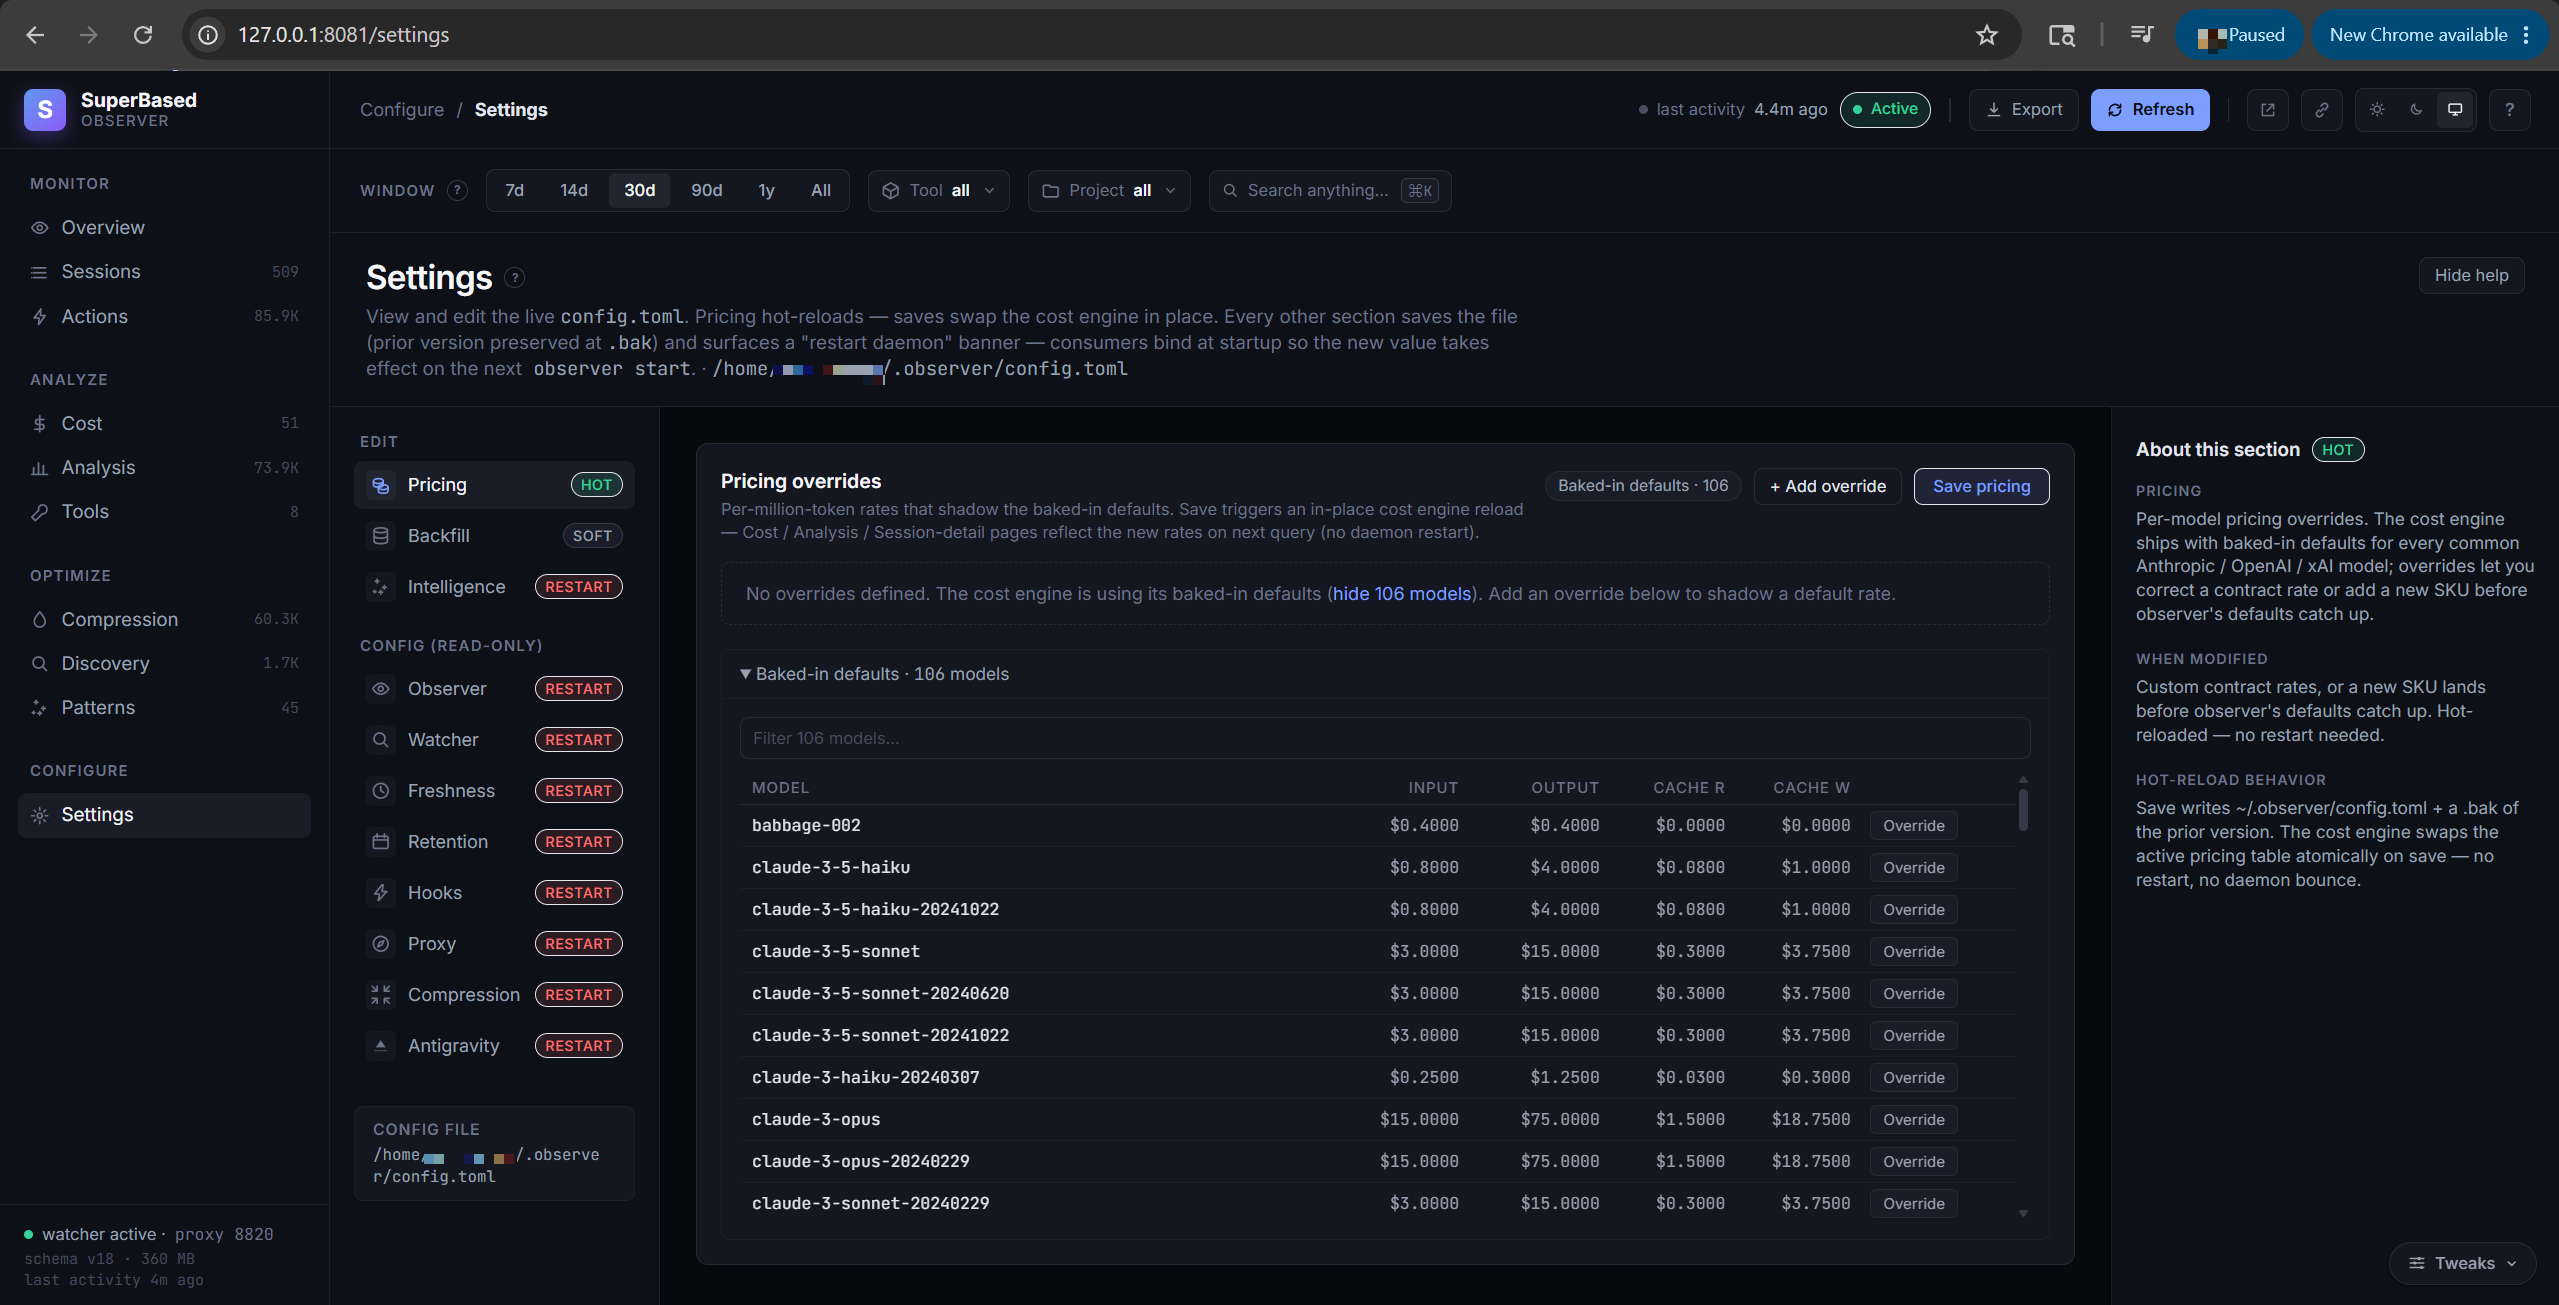
Task: Open Chrome three-dot menu
Action: coord(2527,35)
